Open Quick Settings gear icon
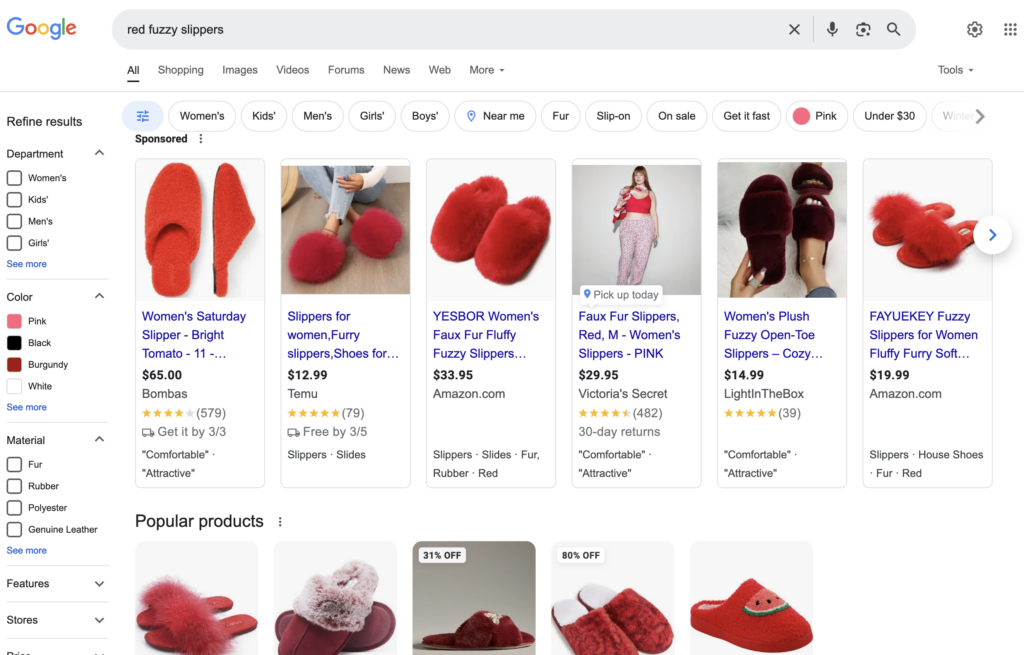1024x655 pixels. pyautogui.click(x=974, y=29)
